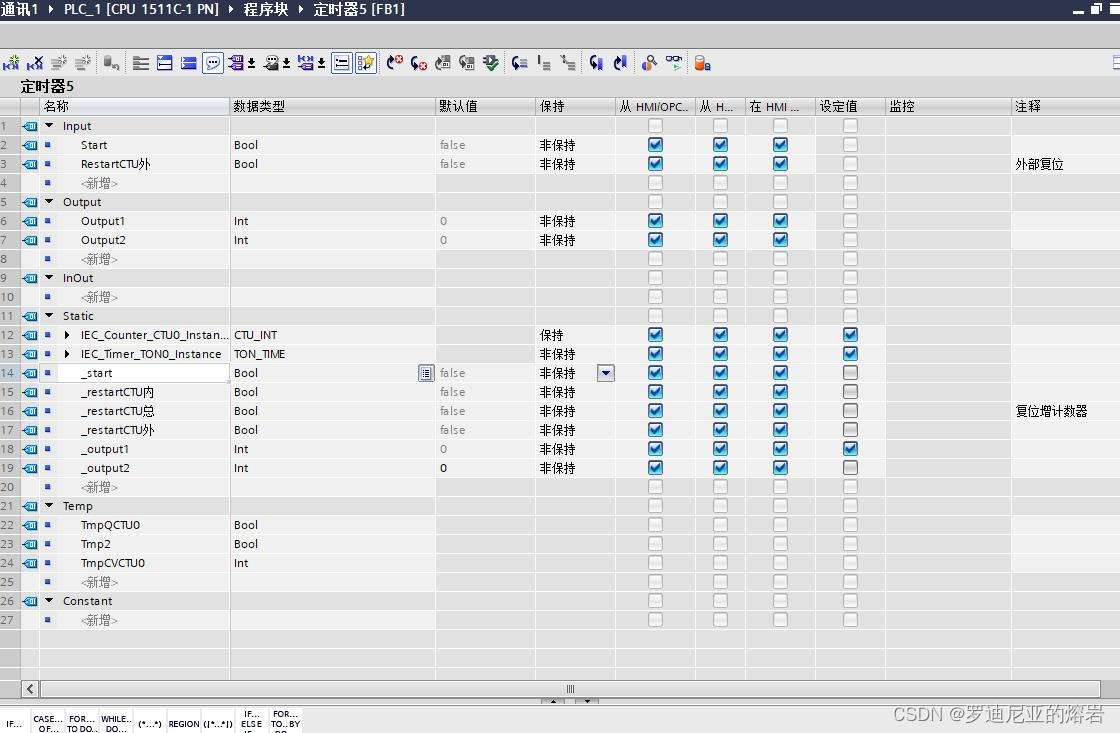Uncheck 设定值 checkbox for IEC_Counter_CTU0_Instance row

(x=850, y=334)
